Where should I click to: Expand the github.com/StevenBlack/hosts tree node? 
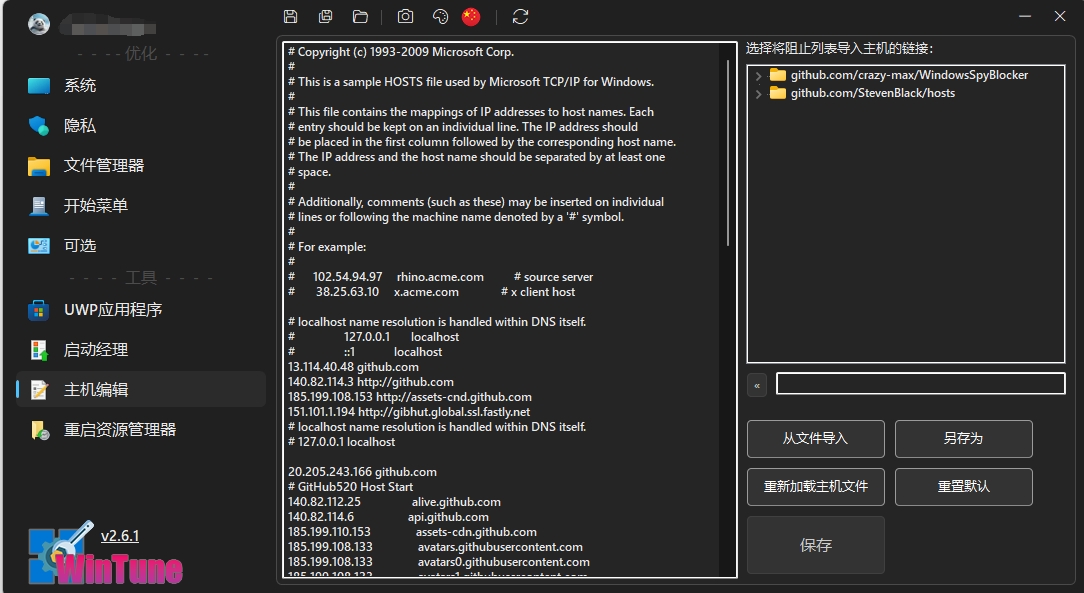click(x=759, y=94)
